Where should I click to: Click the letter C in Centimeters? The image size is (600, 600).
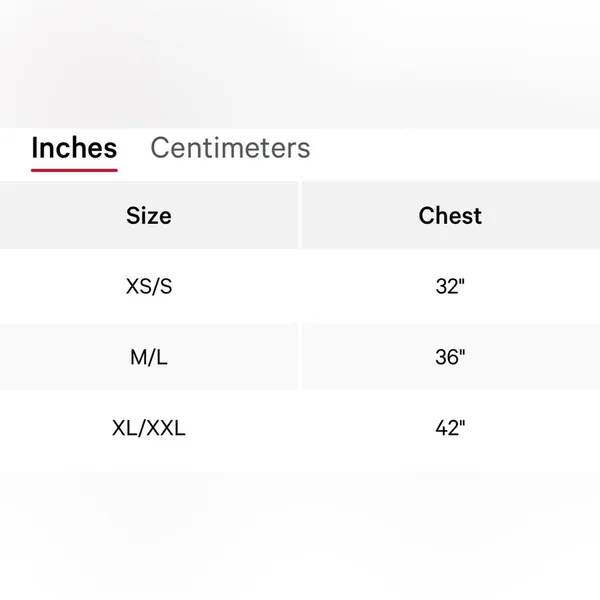(160, 148)
